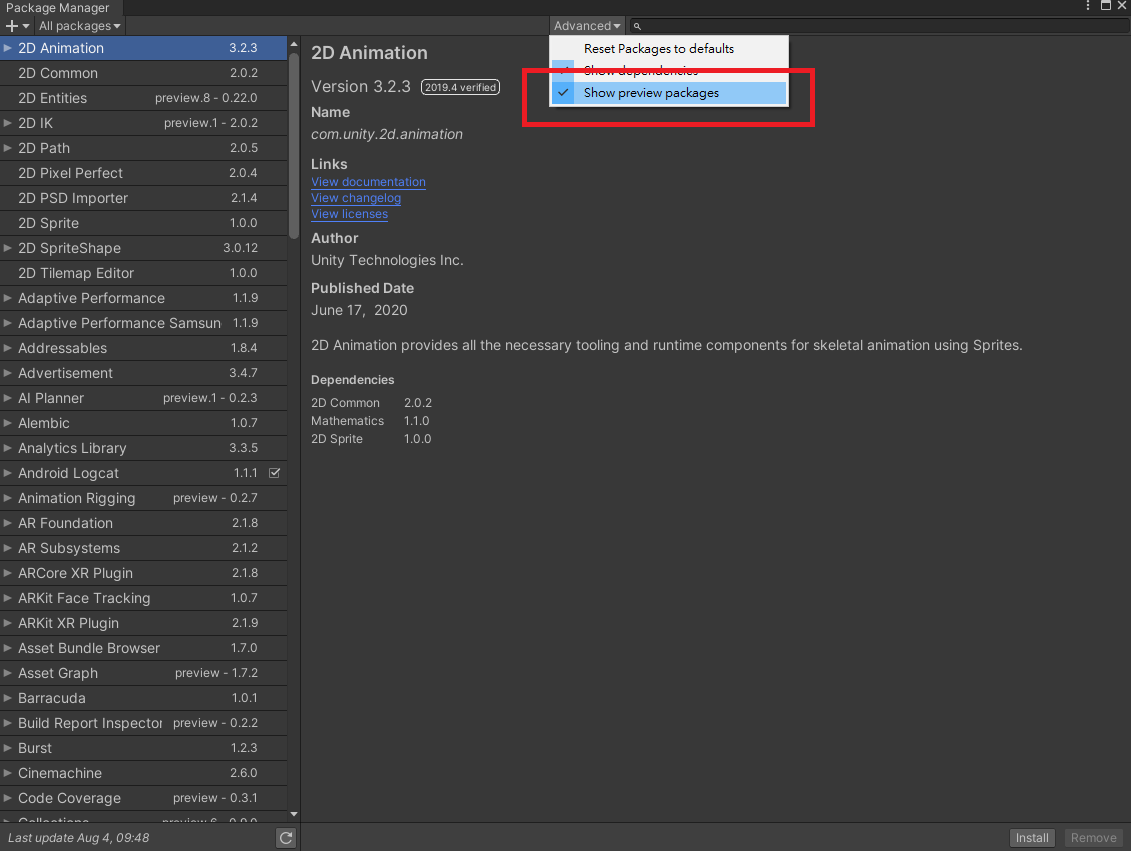Expand the Advertisement package row
Image resolution: width=1131 pixels, height=851 pixels.
7,373
